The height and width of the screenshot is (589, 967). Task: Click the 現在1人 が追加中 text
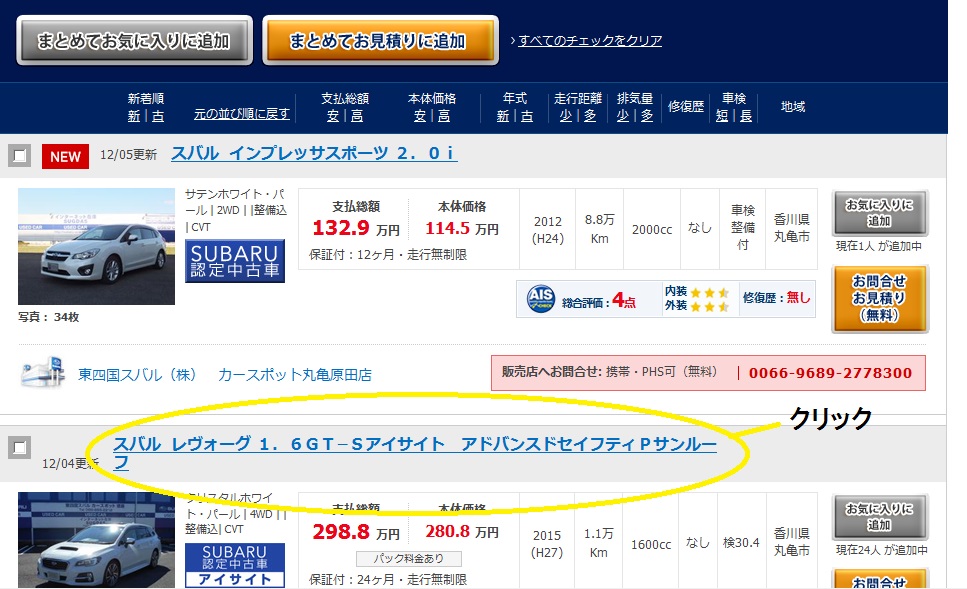coord(879,246)
